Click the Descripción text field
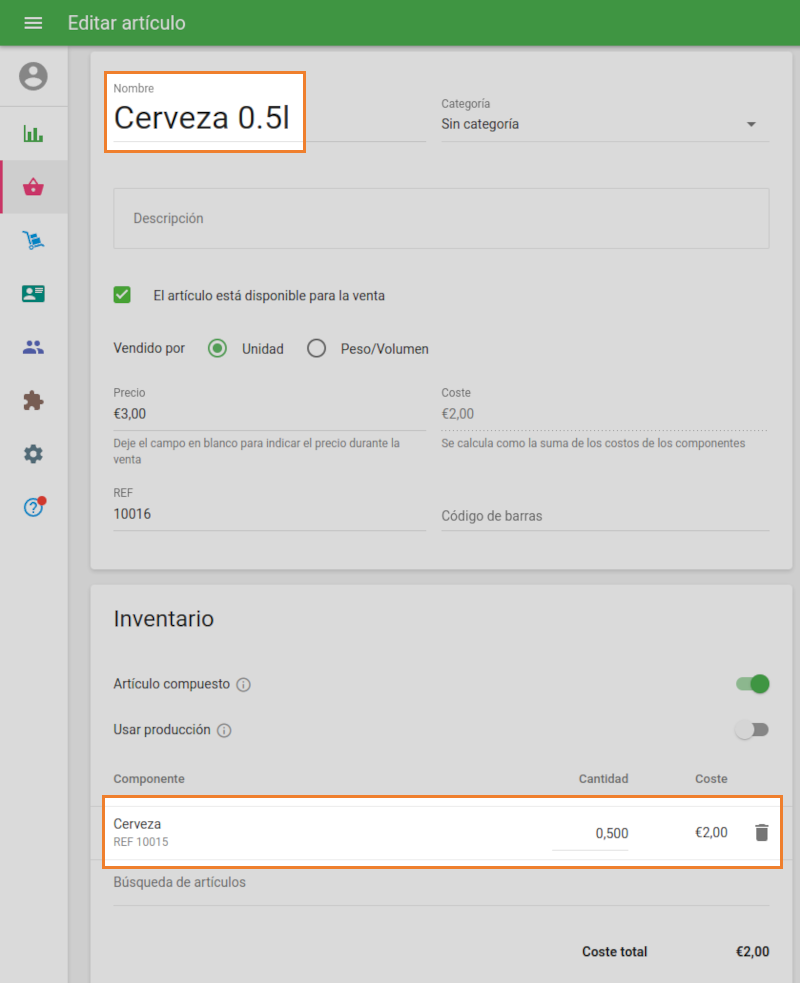The width and height of the screenshot is (800, 983). (440, 218)
